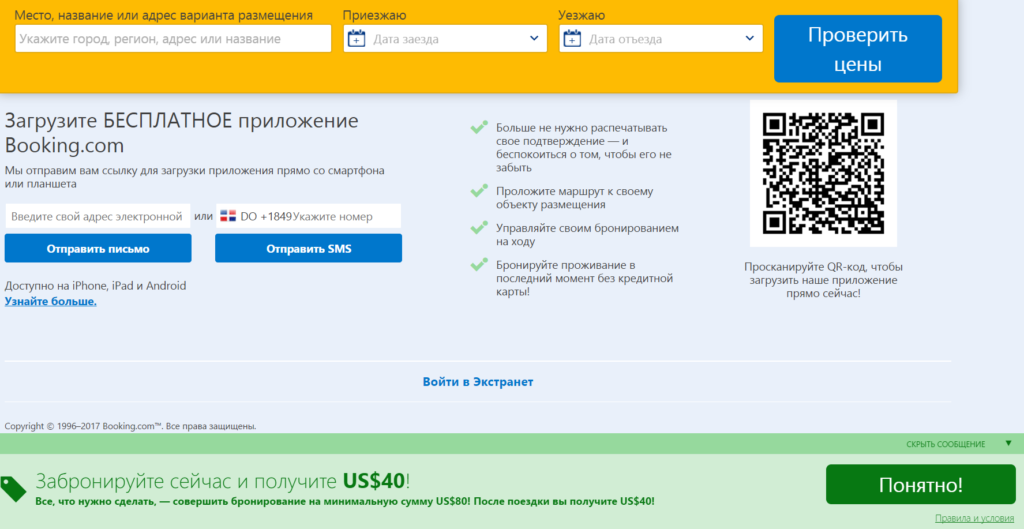The image size is (1024, 529).
Task: Click the QR code image
Action: click(x=824, y=174)
